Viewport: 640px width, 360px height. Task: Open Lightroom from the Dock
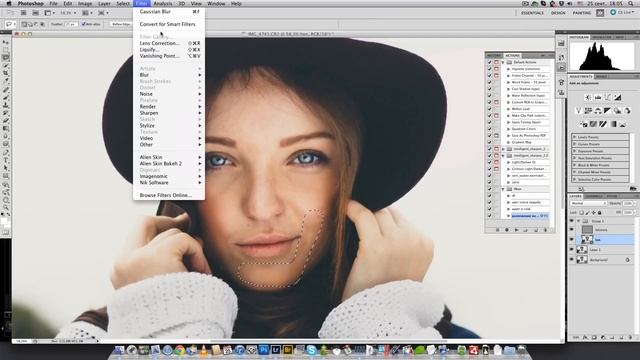pyautogui.click(x=276, y=350)
